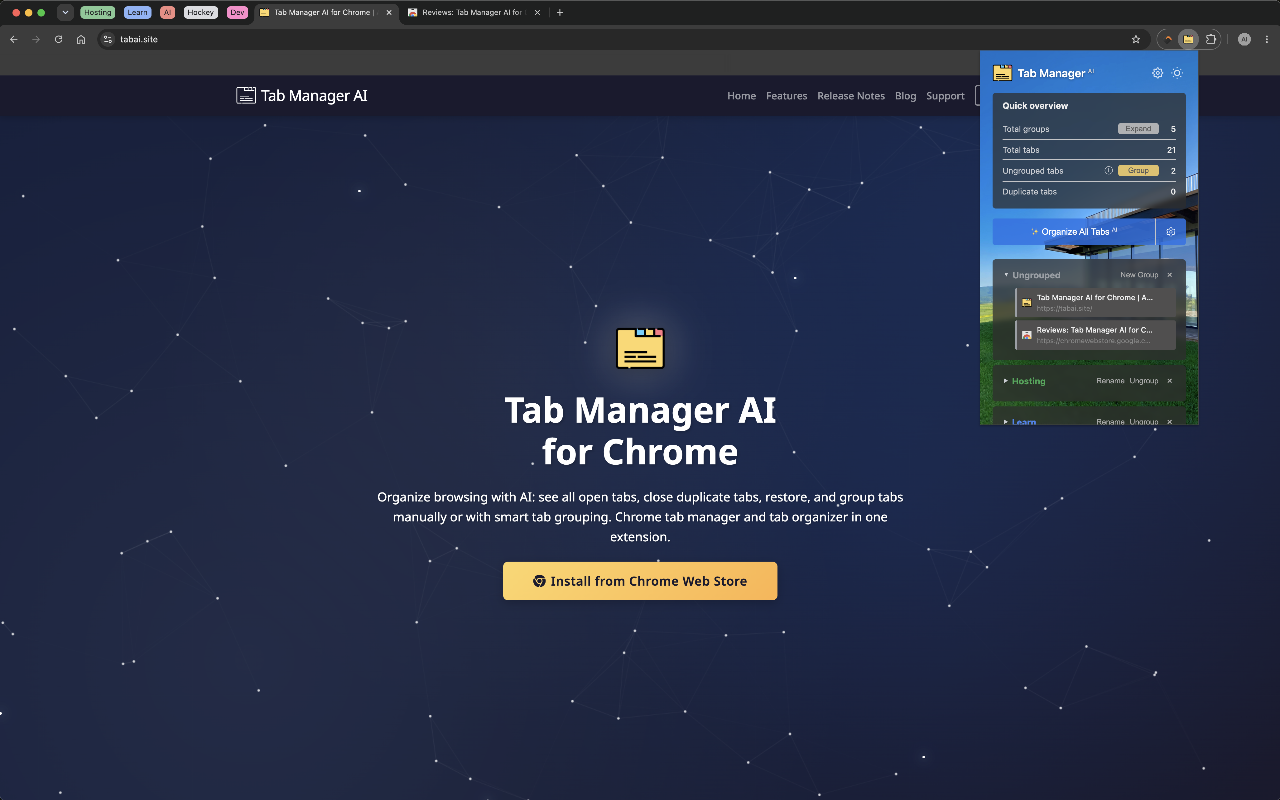Click New Group in the Ungrouped section
The width and height of the screenshot is (1280, 800).
click(1139, 275)
